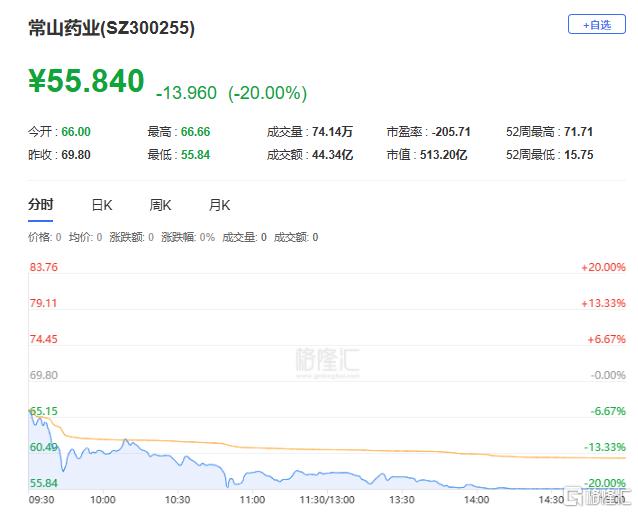Click the 79.11 y-axis label
This screenshot has width=638, height=513.
click(x=43, y=303)
